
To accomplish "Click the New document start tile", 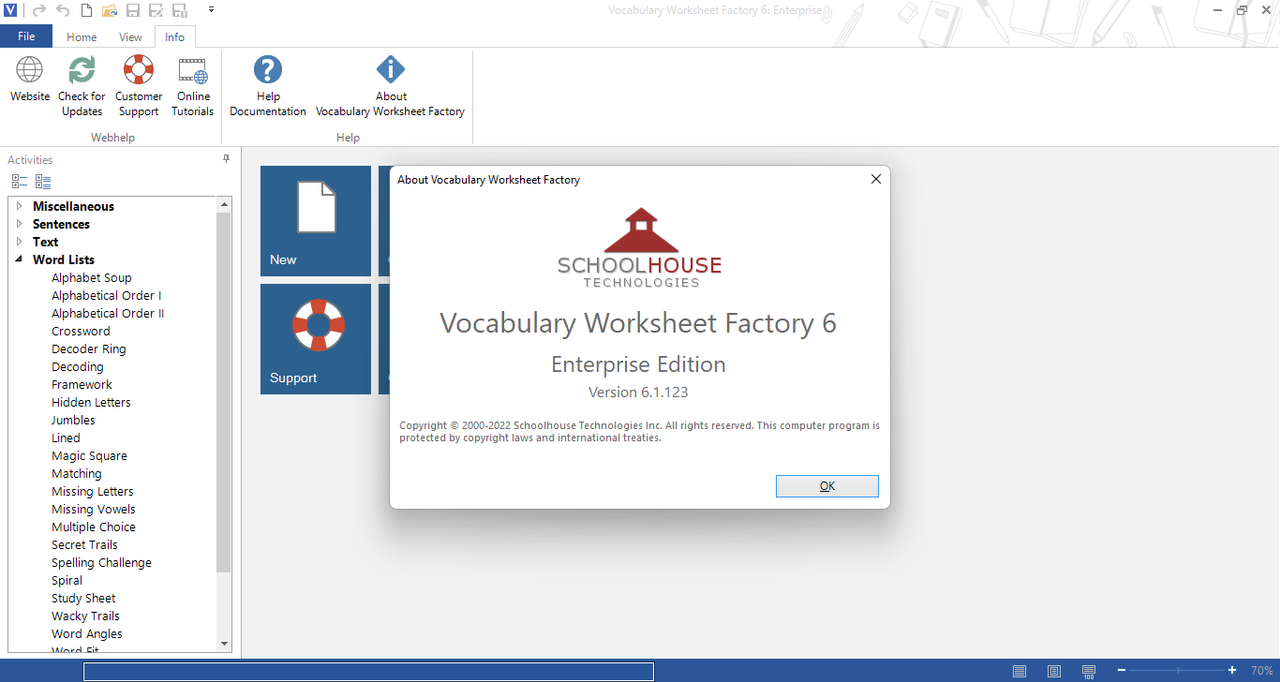I will pos(316,221).
